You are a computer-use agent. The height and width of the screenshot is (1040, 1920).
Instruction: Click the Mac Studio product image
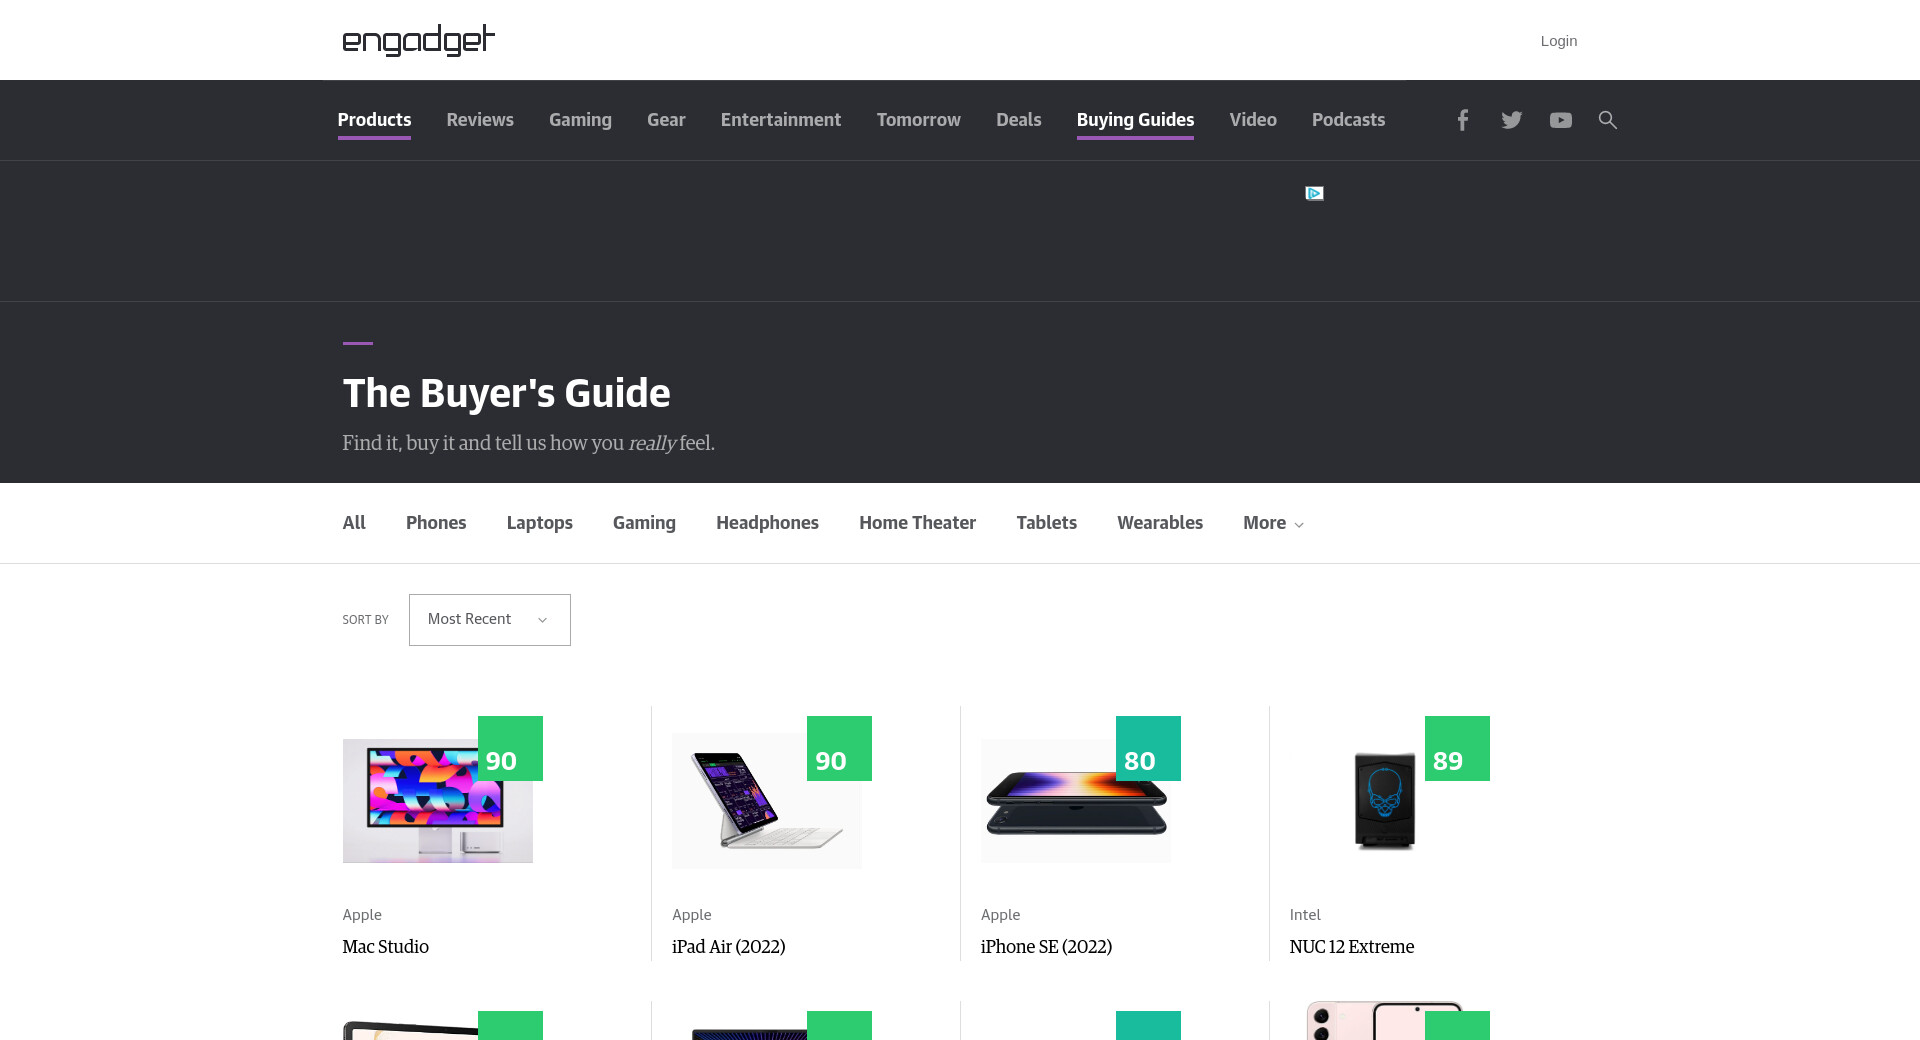438,801
